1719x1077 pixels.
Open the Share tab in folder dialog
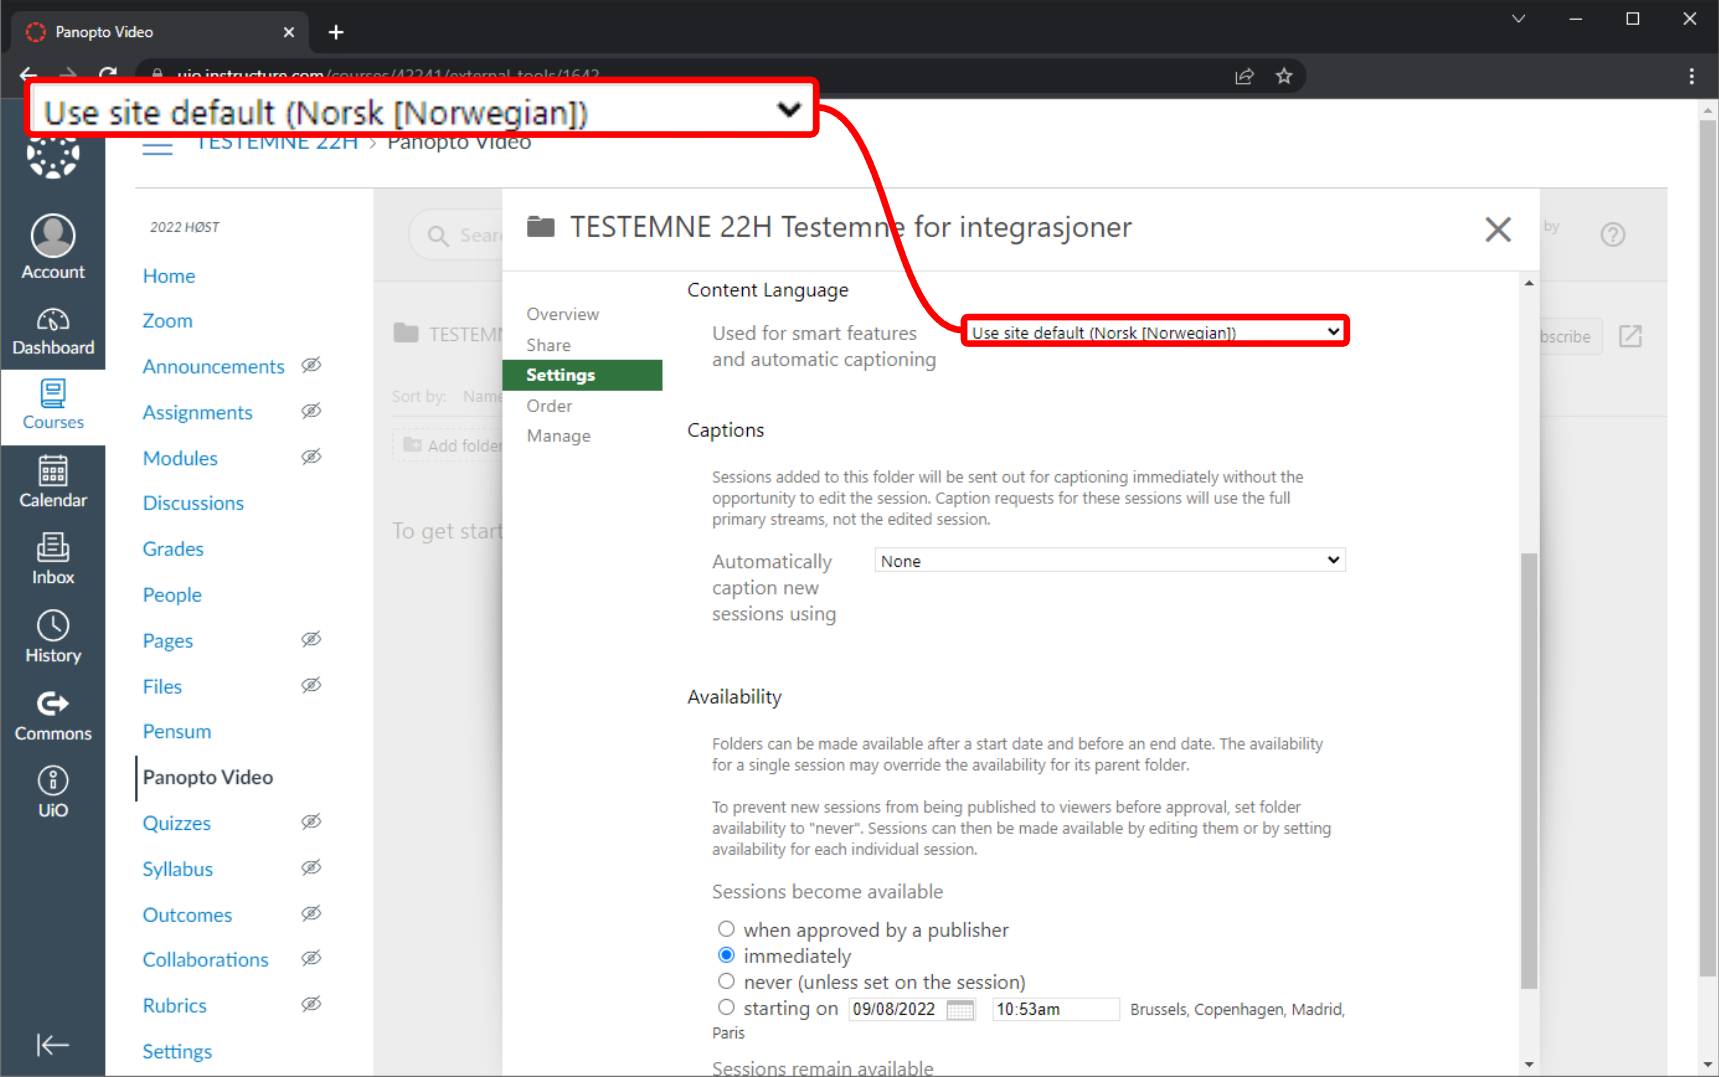[549, 345]
